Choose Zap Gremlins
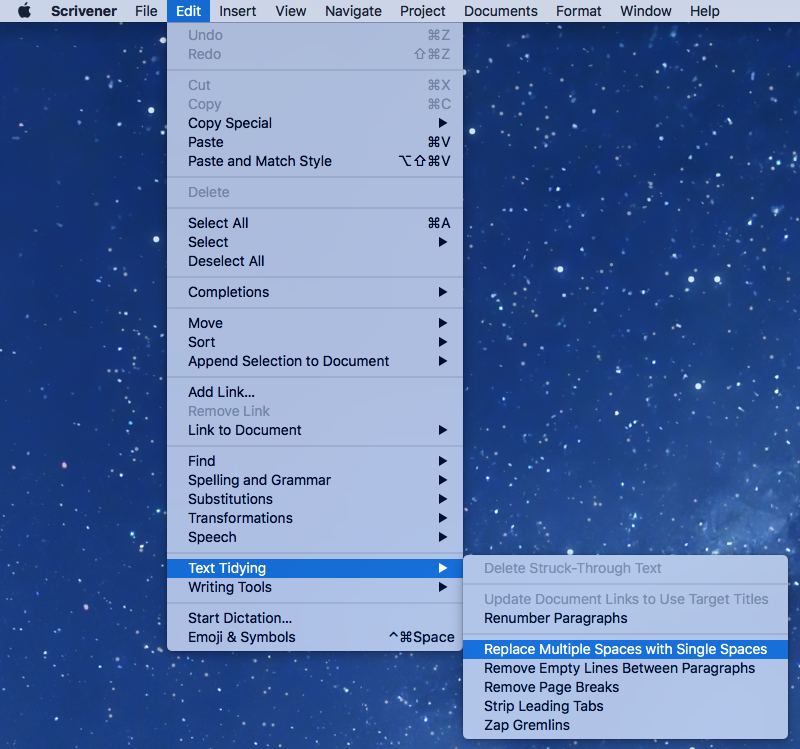 tap(625, 725)
